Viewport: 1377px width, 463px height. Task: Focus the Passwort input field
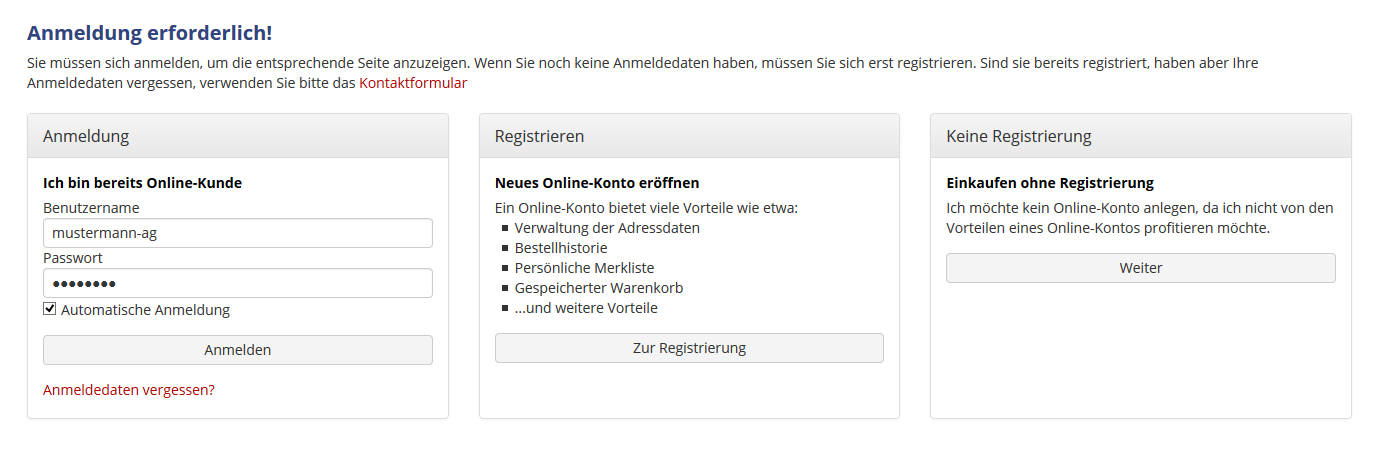[x=238, y=283]
